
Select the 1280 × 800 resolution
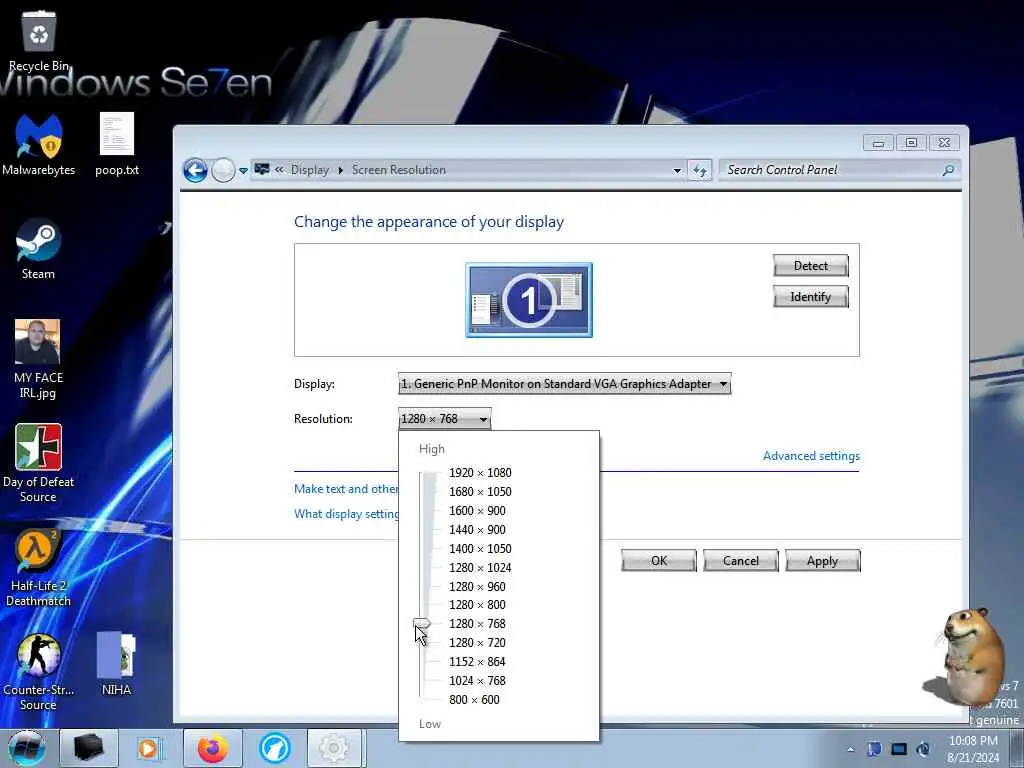pyautogui.click(x=477, y=604)
